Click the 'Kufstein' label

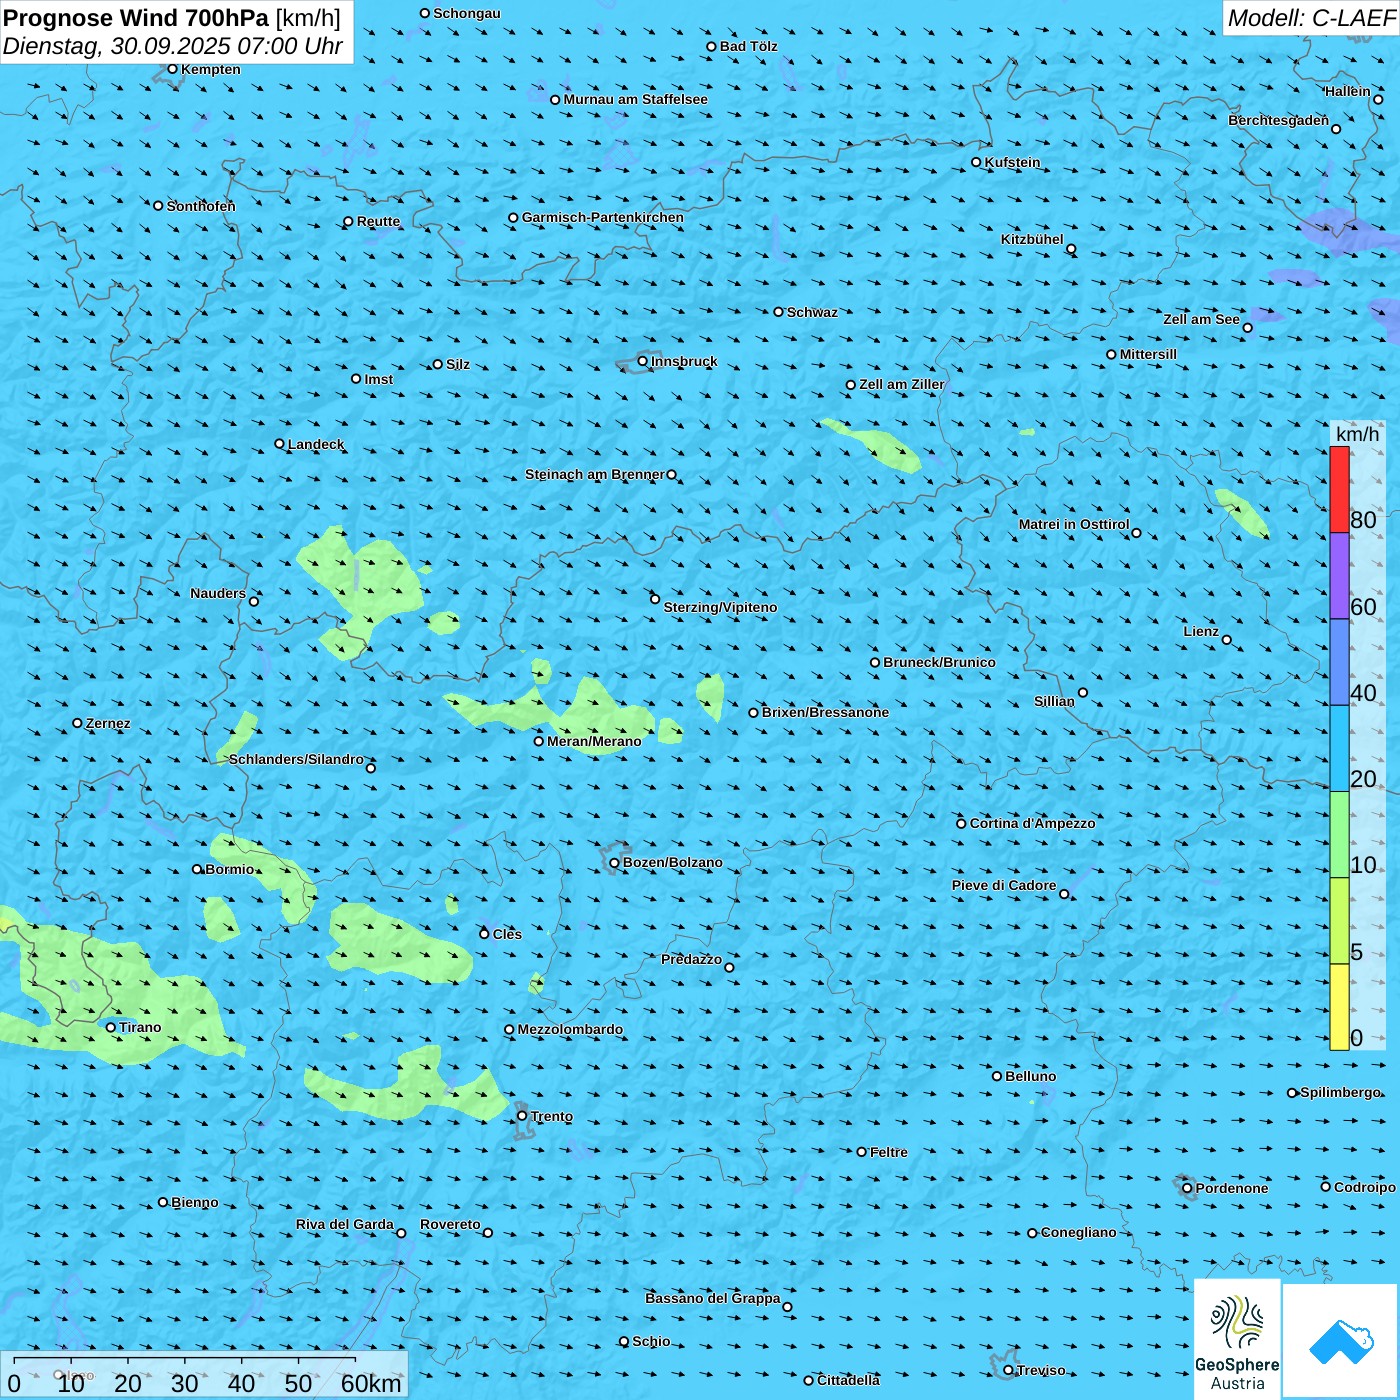tap(1012, 162)
